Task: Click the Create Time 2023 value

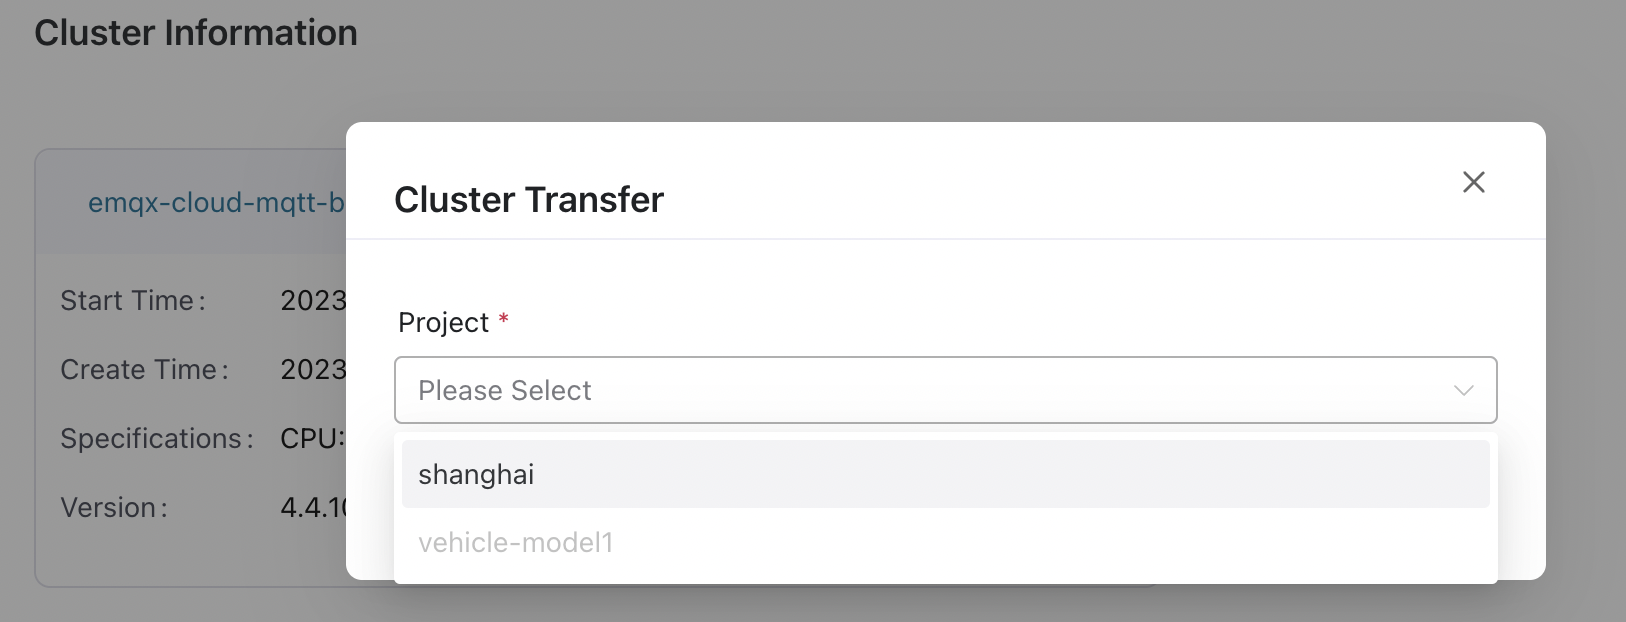Action: click(312, 370)
